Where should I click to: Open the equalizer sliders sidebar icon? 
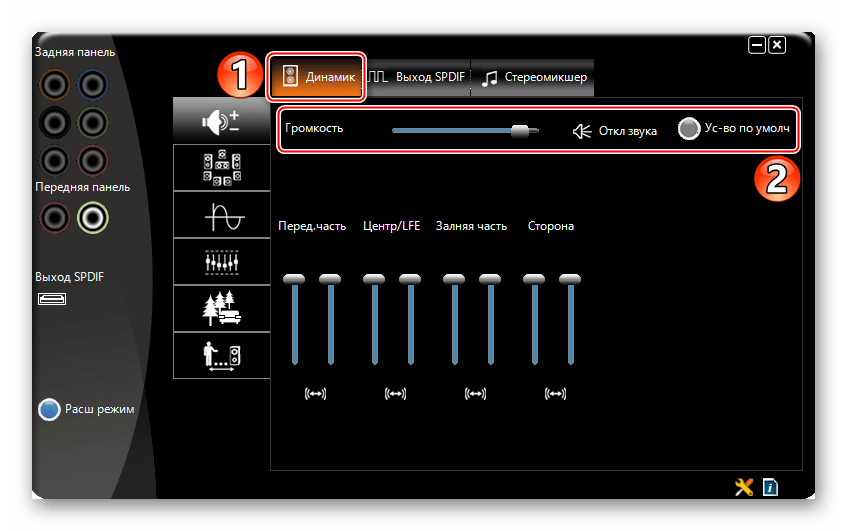coord(221,262)
